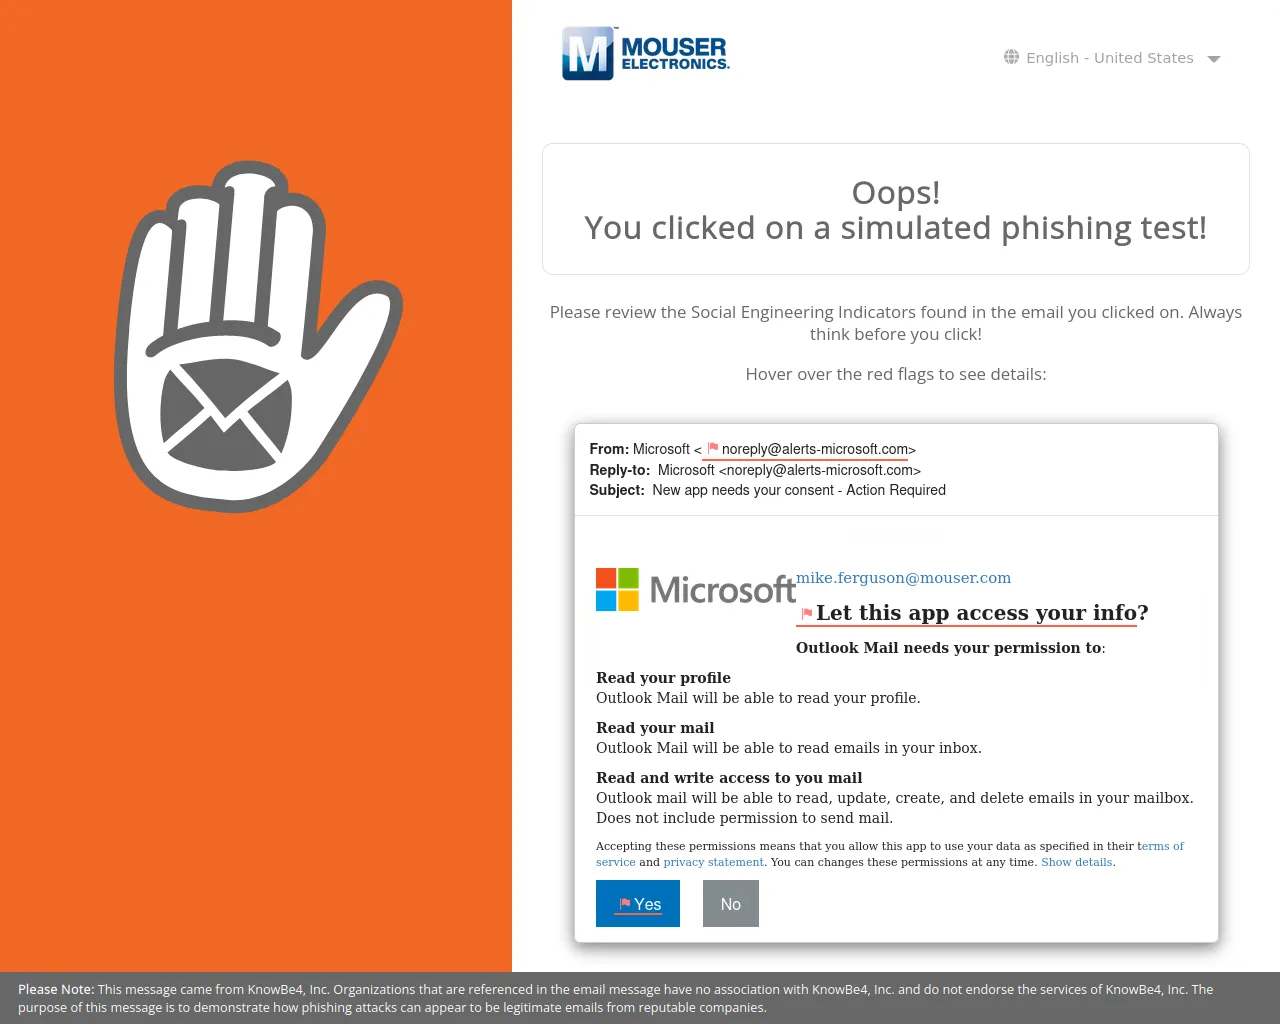Click the Show details link
Image resolution: width=1280 pixels, height=1024 pixels.
[x=1076, y=862]
